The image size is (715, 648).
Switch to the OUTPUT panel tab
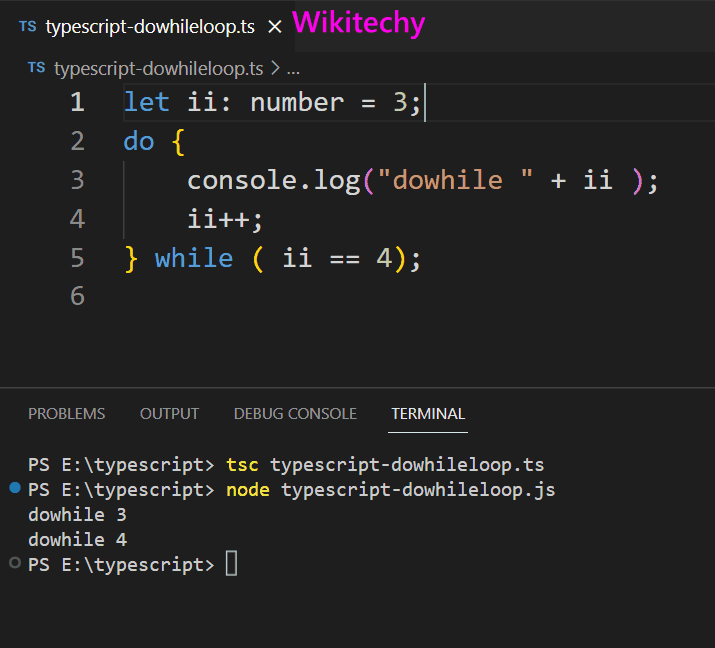pyautogui.click(x=169, y=414)
